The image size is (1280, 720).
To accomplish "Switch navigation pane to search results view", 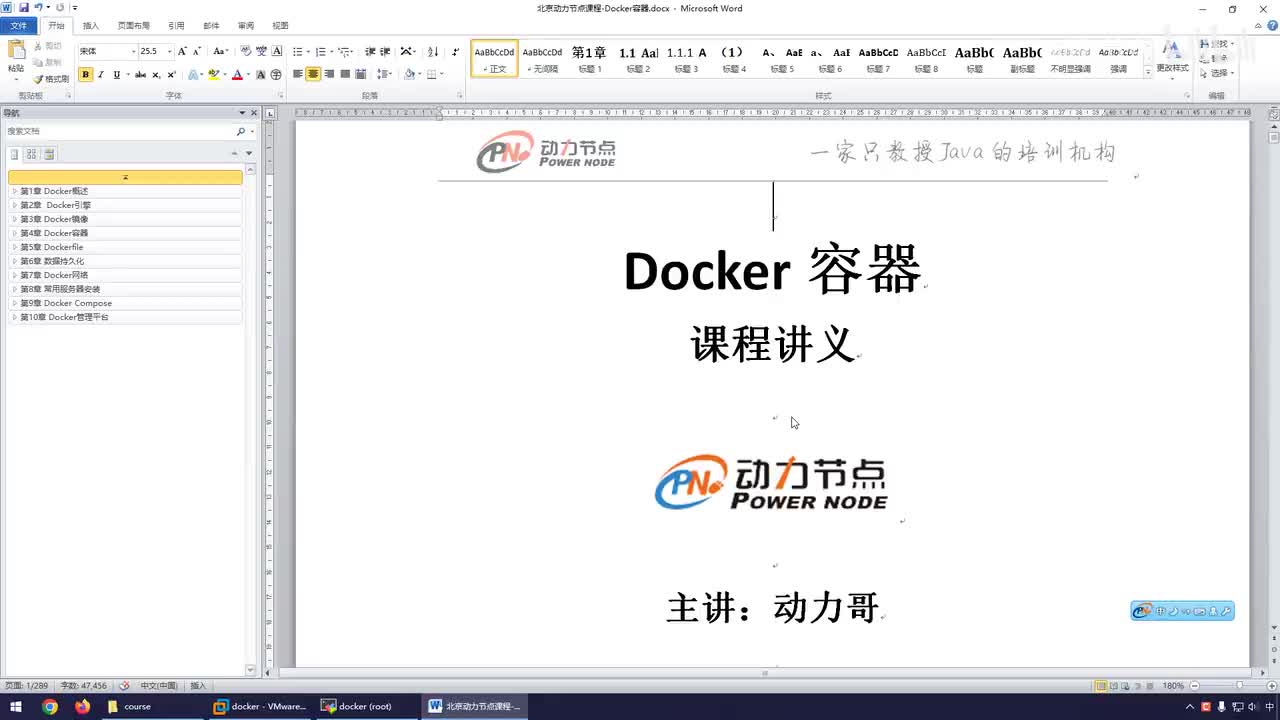I will [49, 154].
